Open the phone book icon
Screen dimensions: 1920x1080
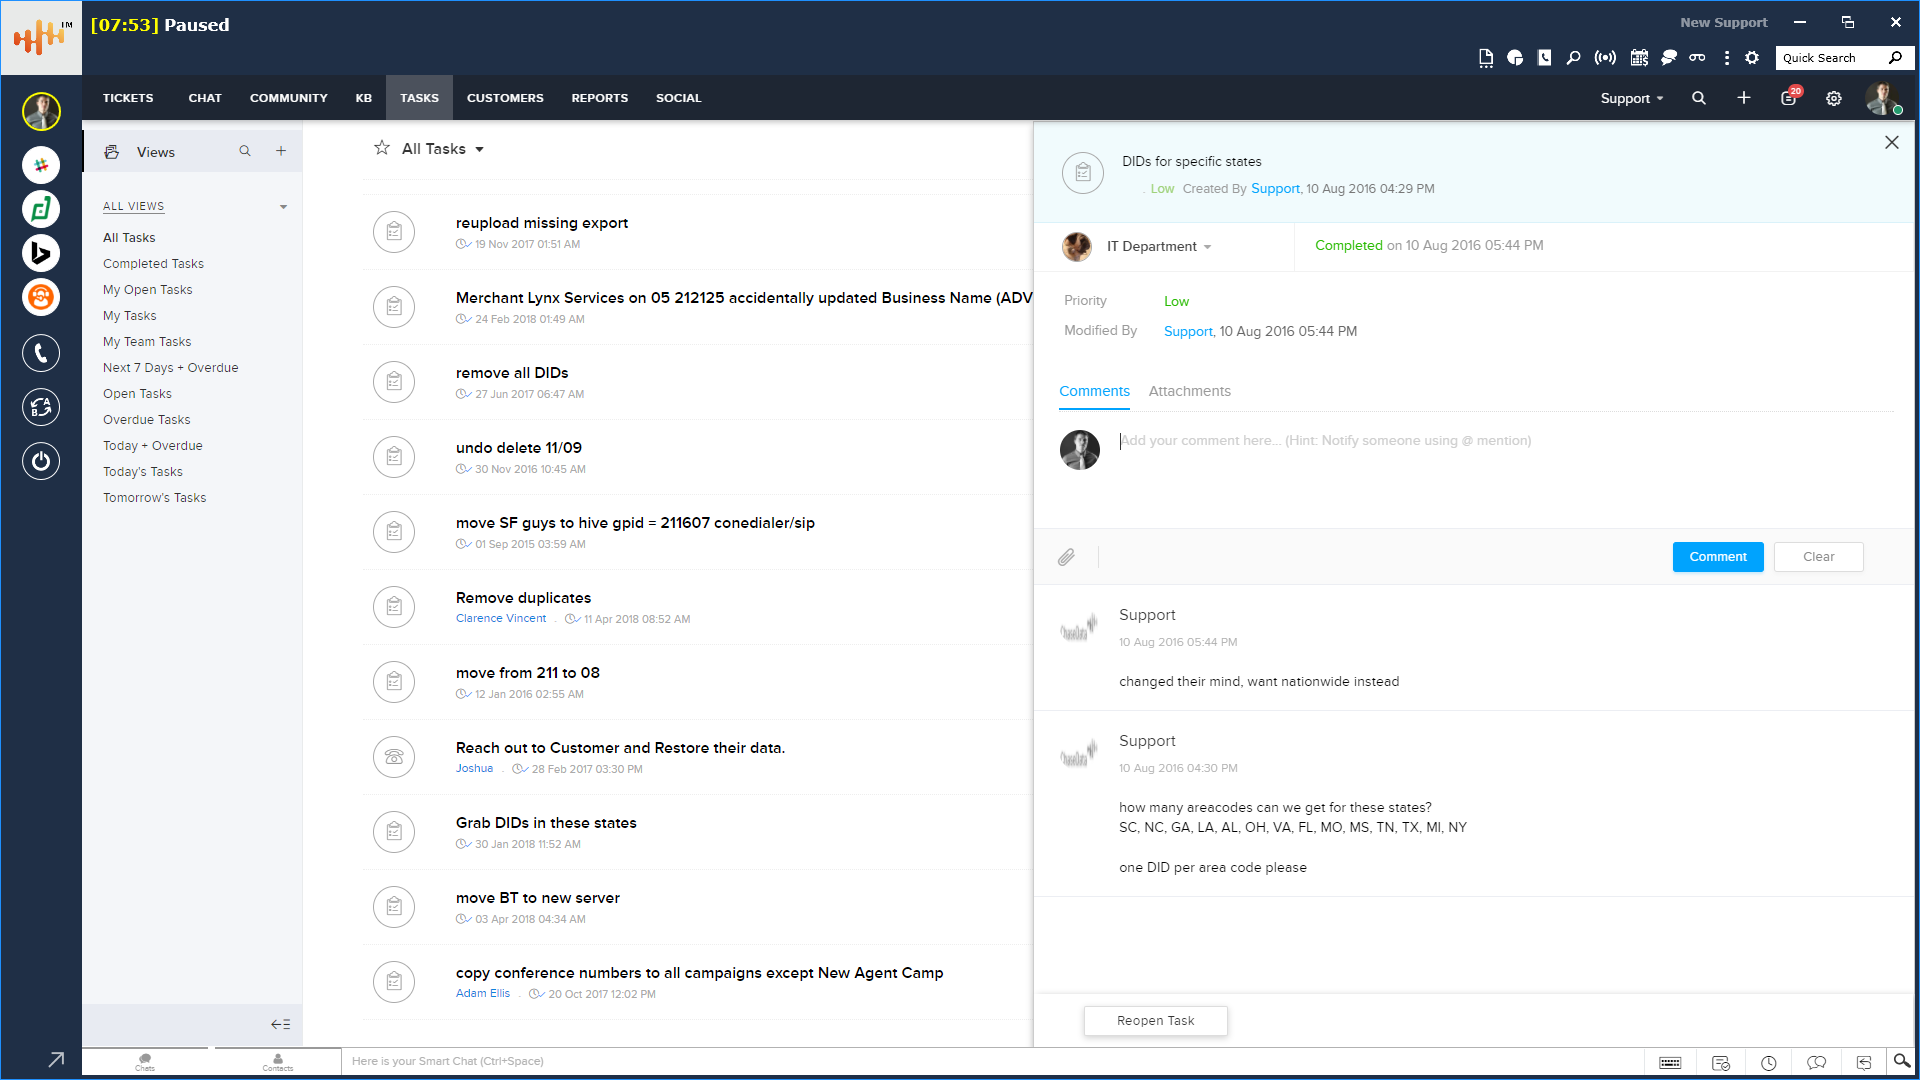click(x=1545, y=58)
